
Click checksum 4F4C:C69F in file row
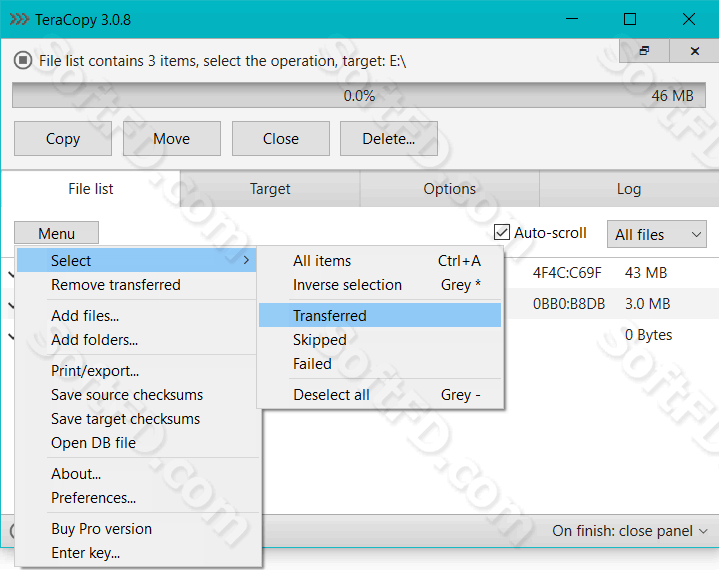[x=567, y=273]
